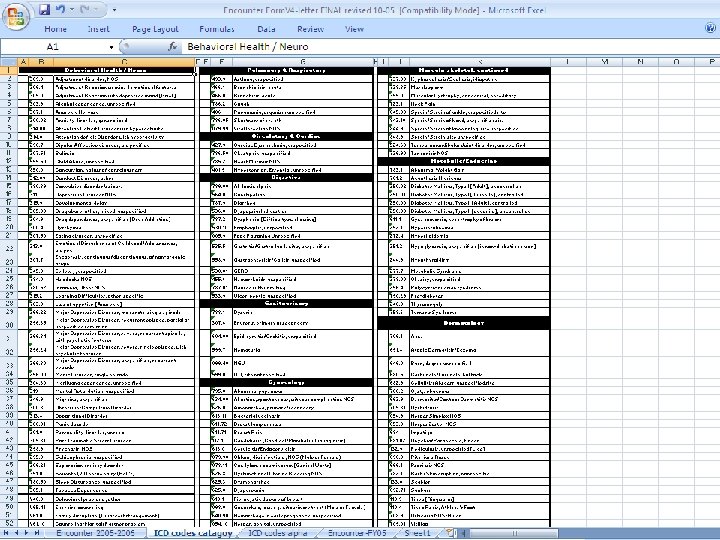Select the Diarrhea cell
This screenshot has width=720, height=540.
click(x=302, y=202)
